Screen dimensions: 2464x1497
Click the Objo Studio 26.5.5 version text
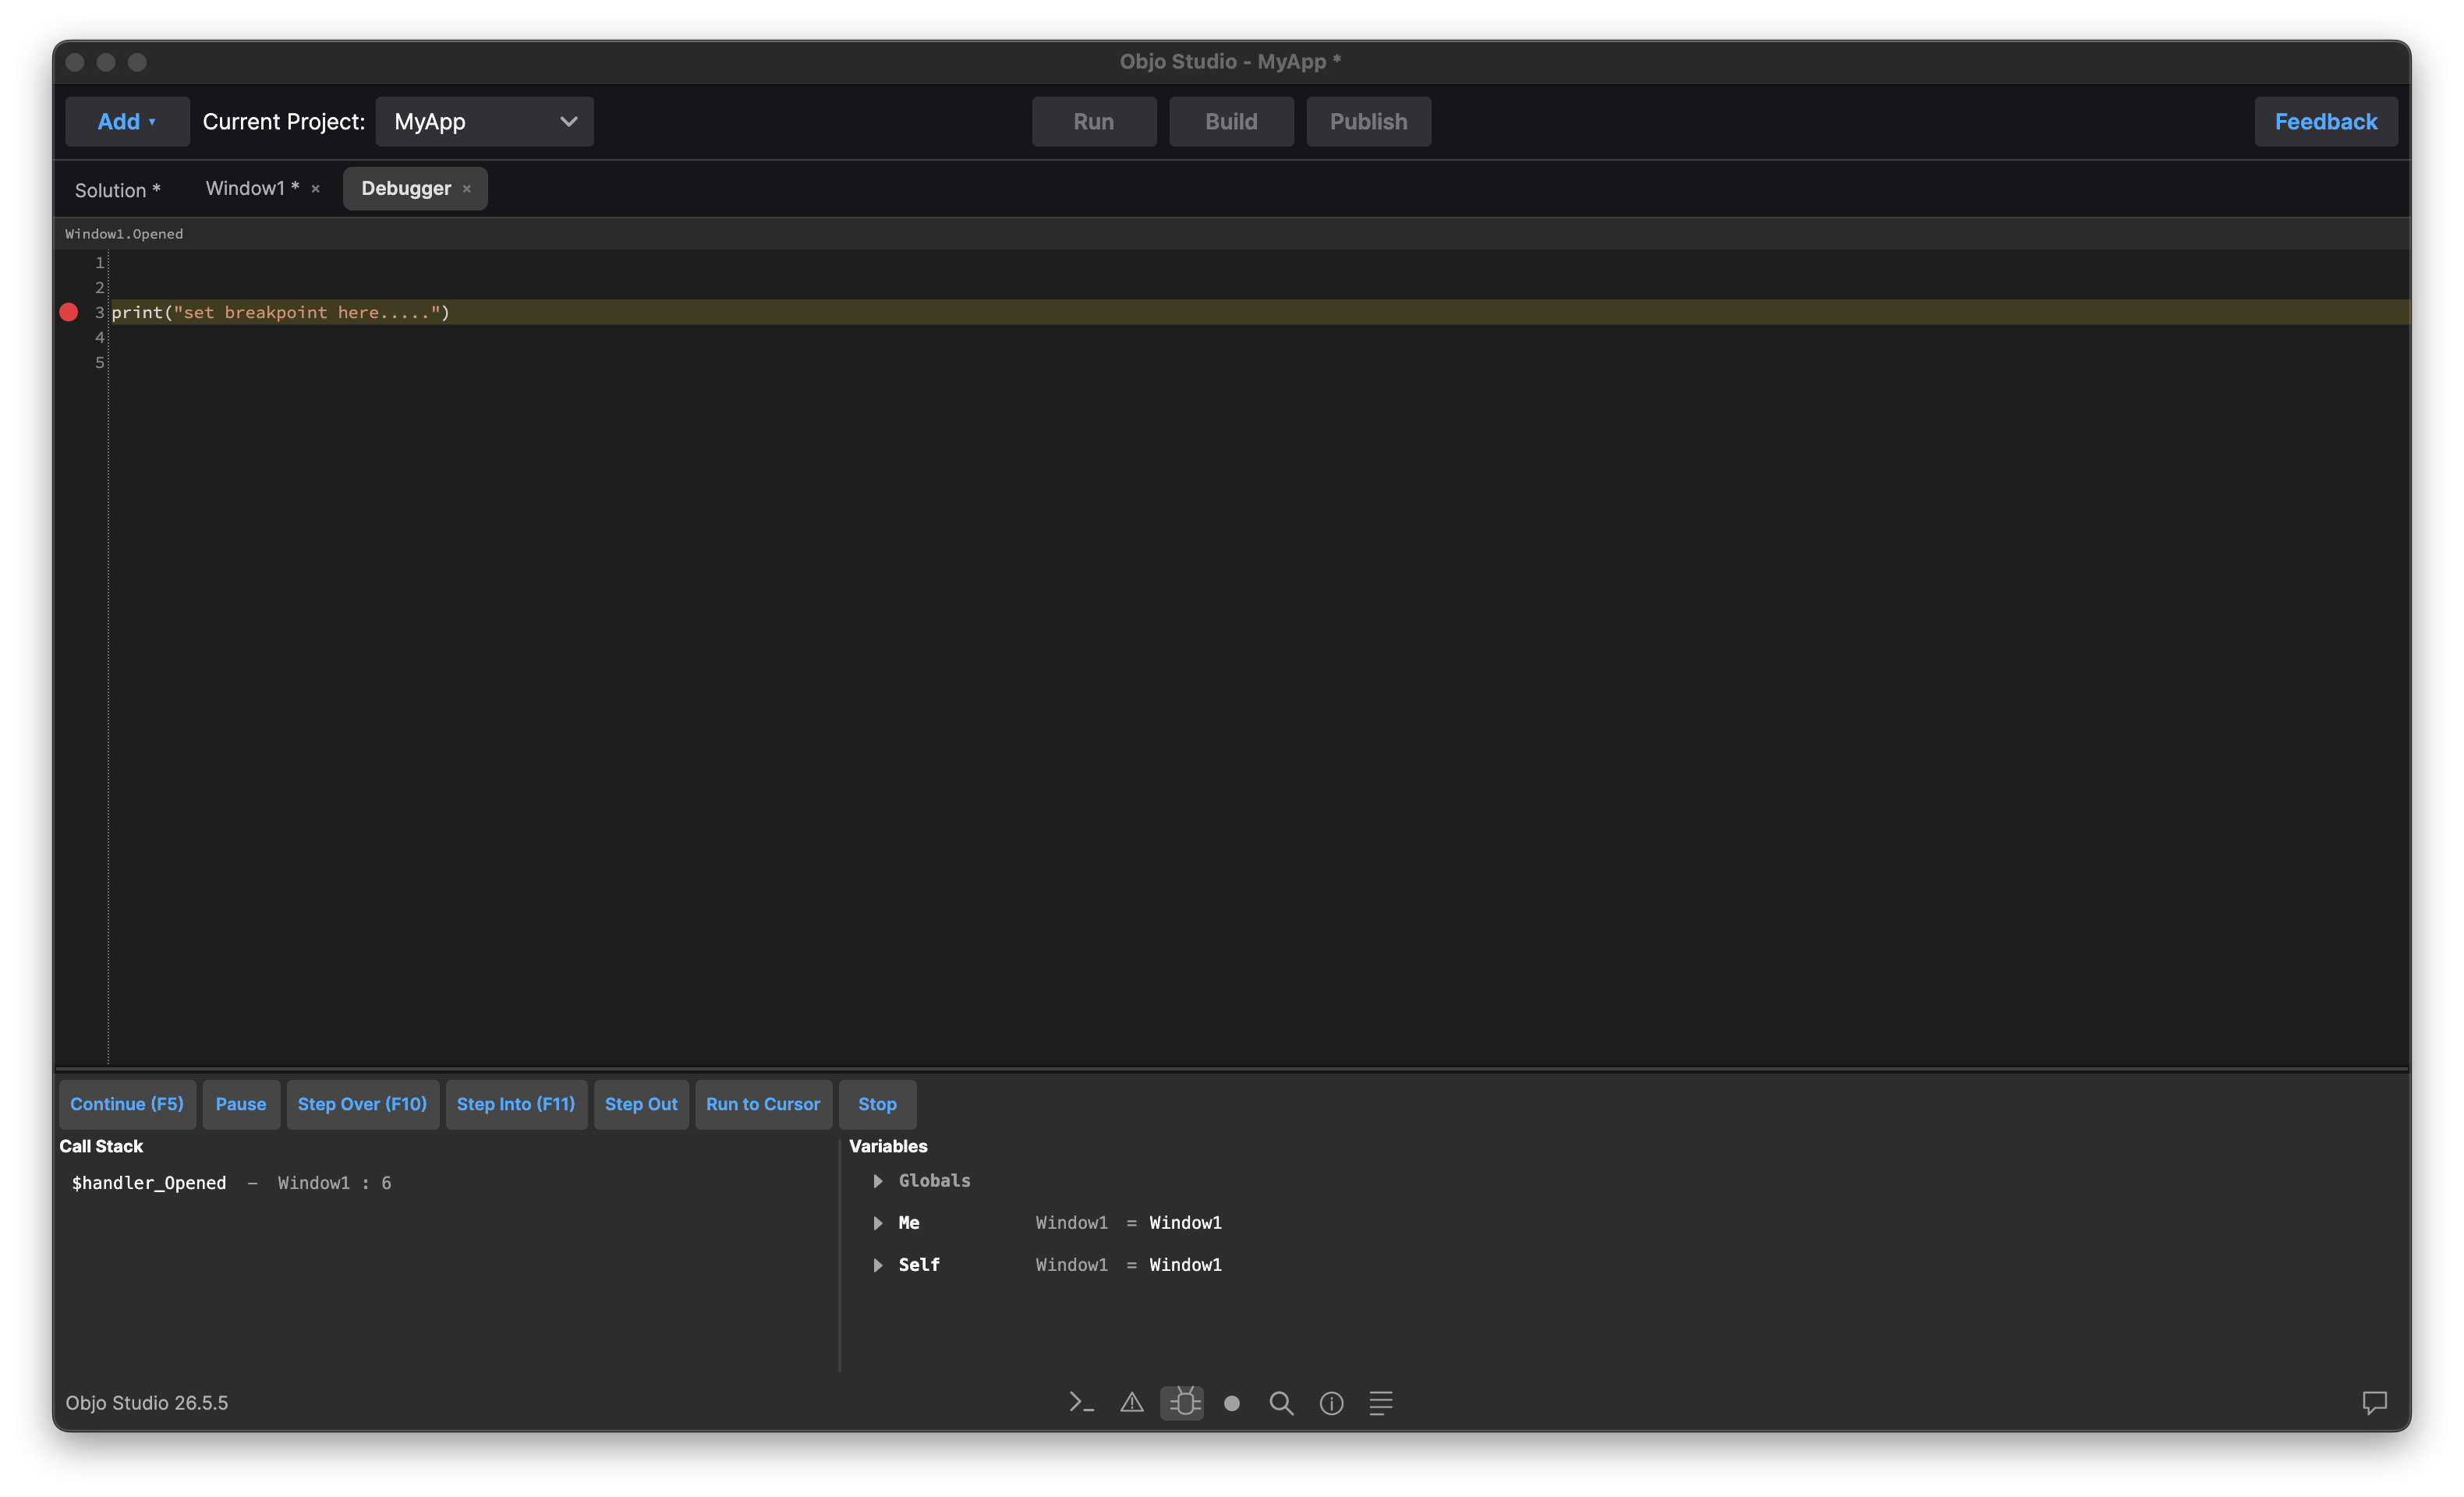[147, 1403]
